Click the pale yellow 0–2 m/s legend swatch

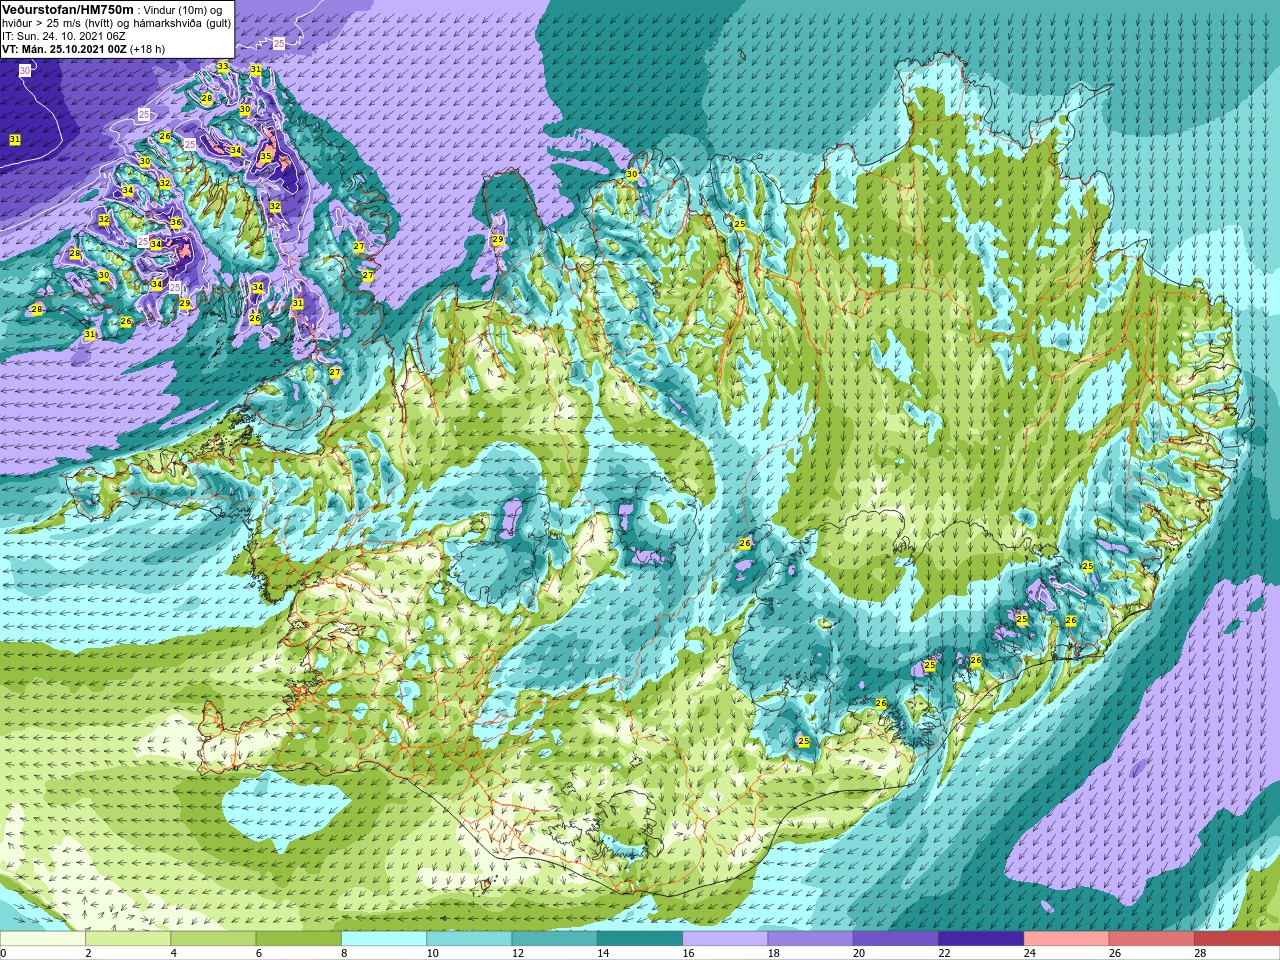click(x=43, y=939)
